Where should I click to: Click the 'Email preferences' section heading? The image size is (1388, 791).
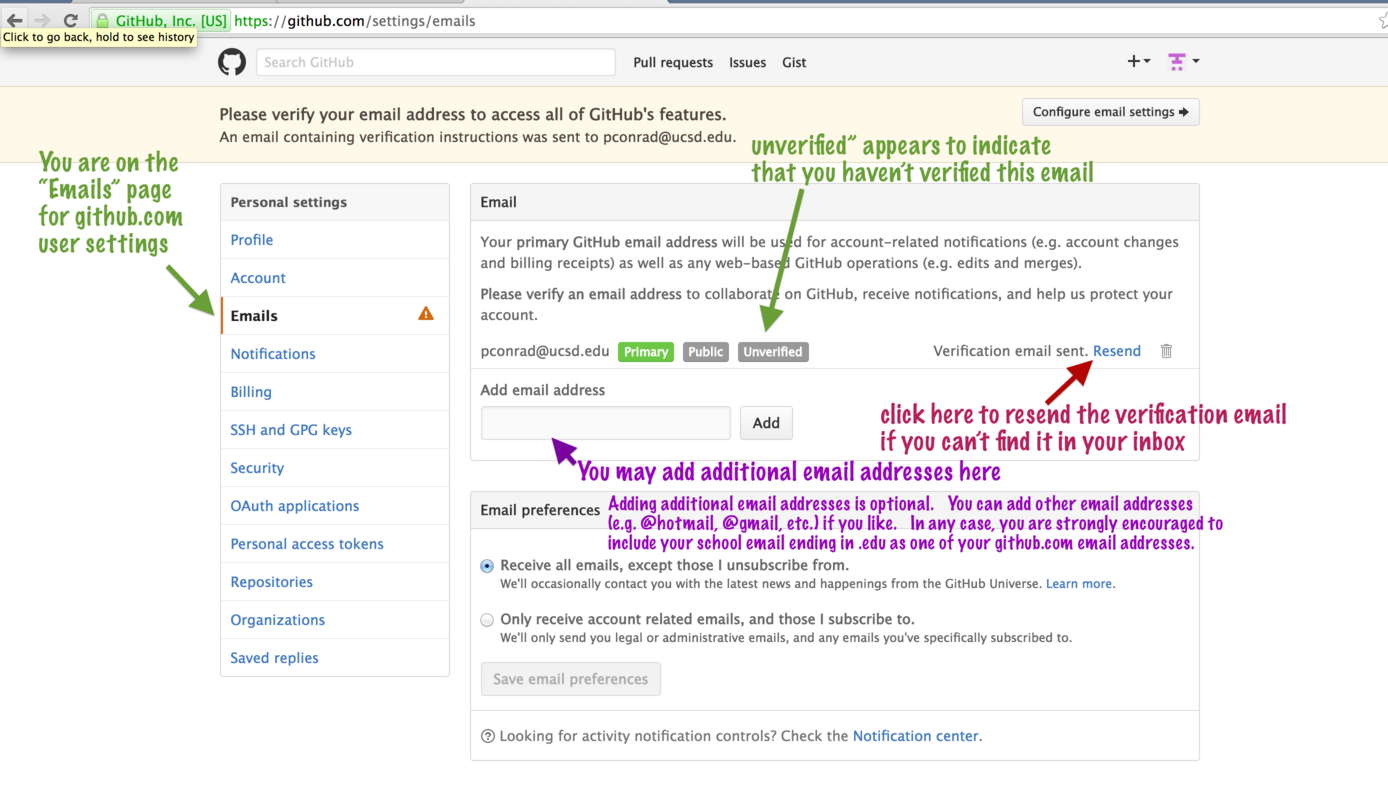tap(540, 510)
